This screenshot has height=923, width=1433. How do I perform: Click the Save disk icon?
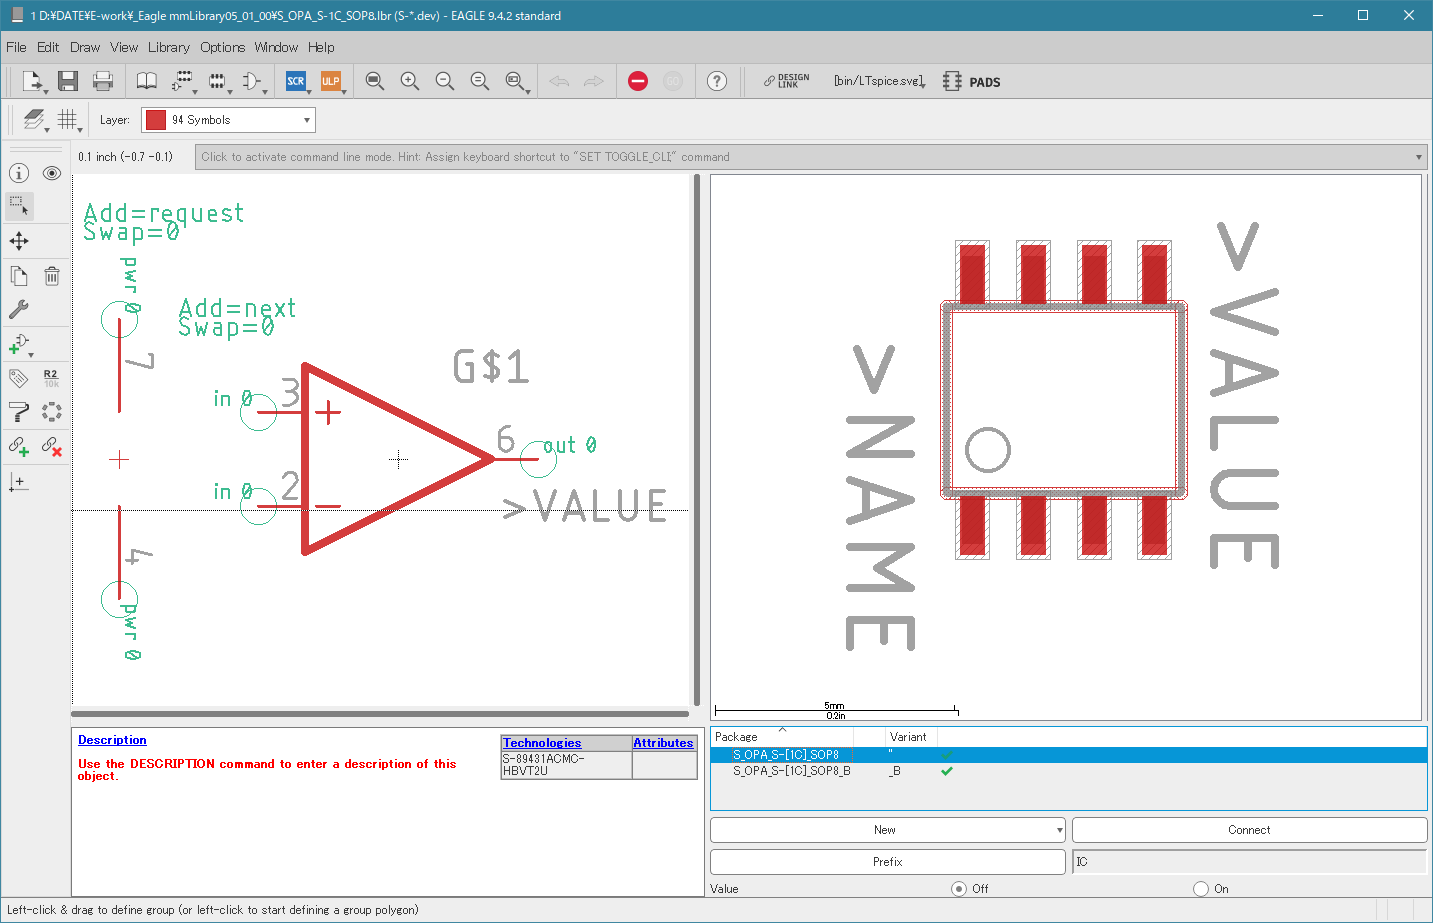(x=67, y=81)
